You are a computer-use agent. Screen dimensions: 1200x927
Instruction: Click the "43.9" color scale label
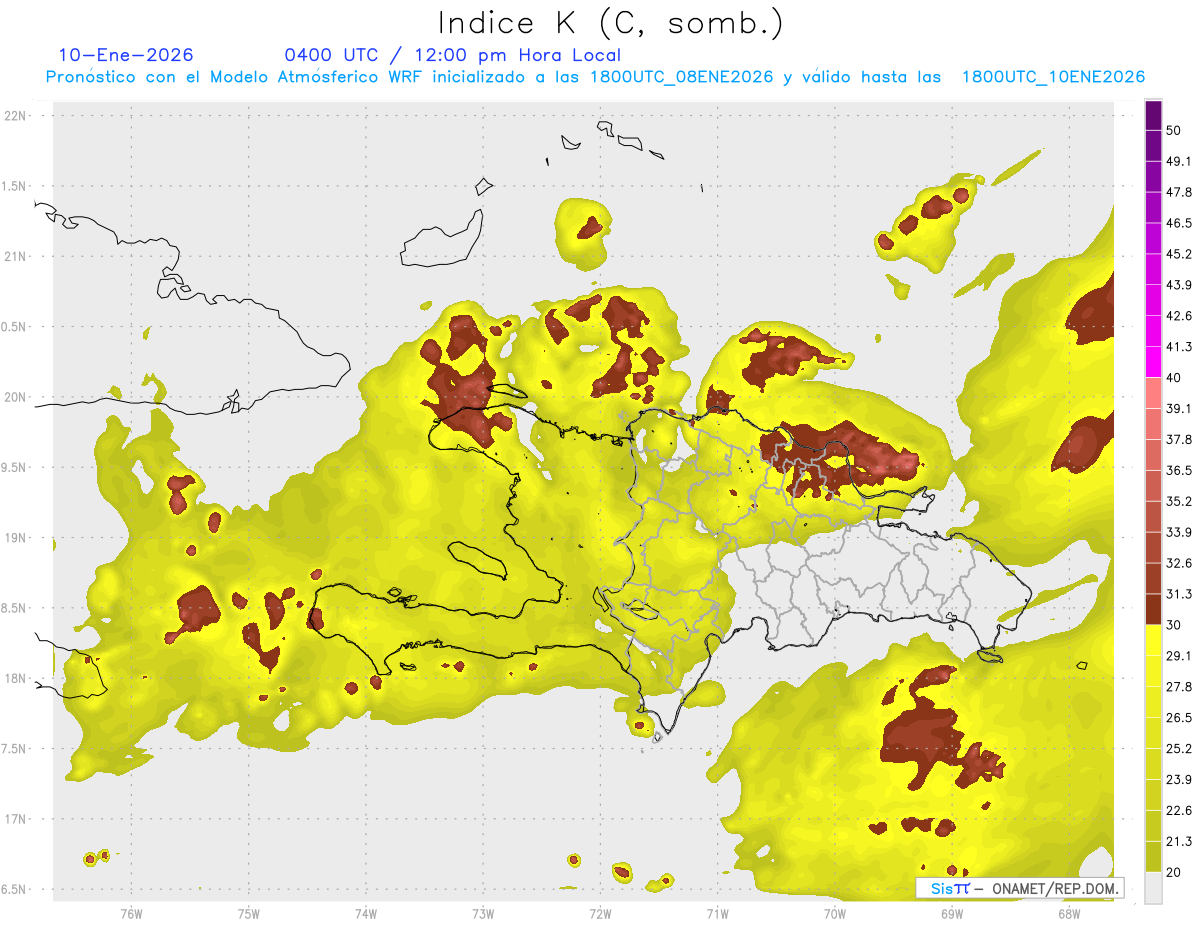(1180, 285)
